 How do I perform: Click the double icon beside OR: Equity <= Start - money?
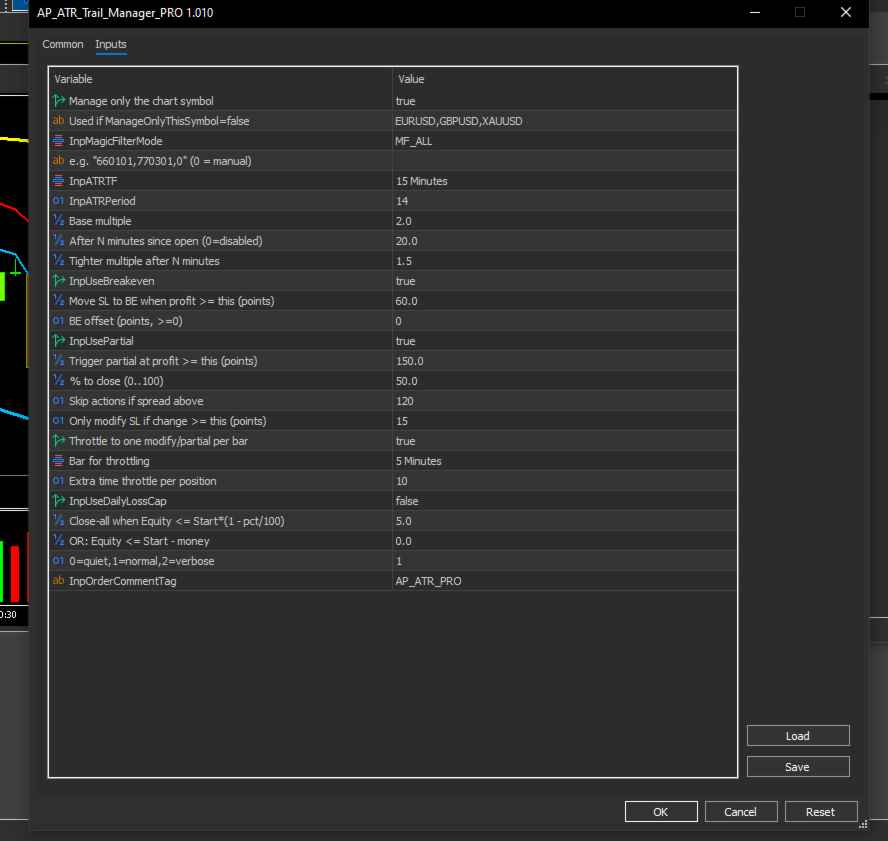point(58,541)
